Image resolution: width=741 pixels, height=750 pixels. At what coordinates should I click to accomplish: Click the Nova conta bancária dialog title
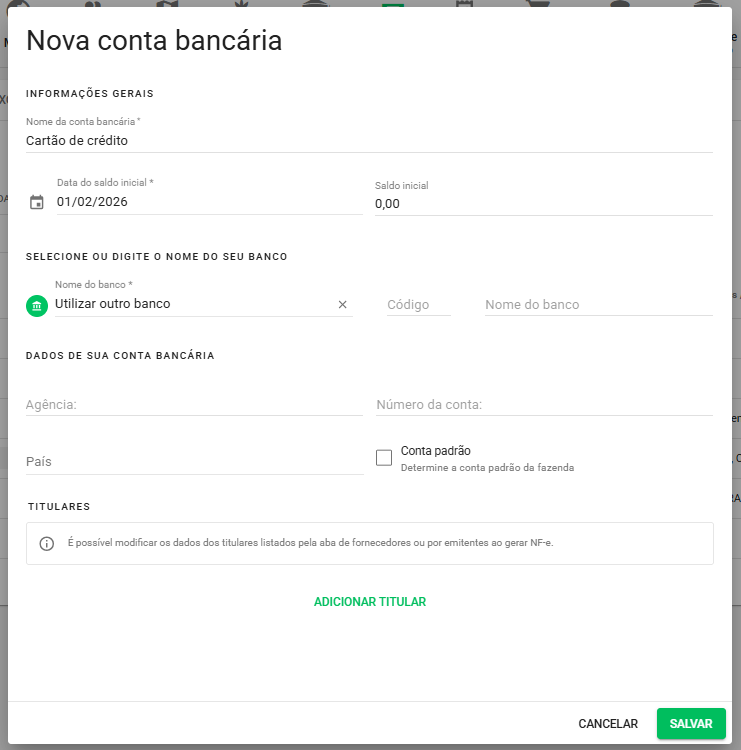154,41
